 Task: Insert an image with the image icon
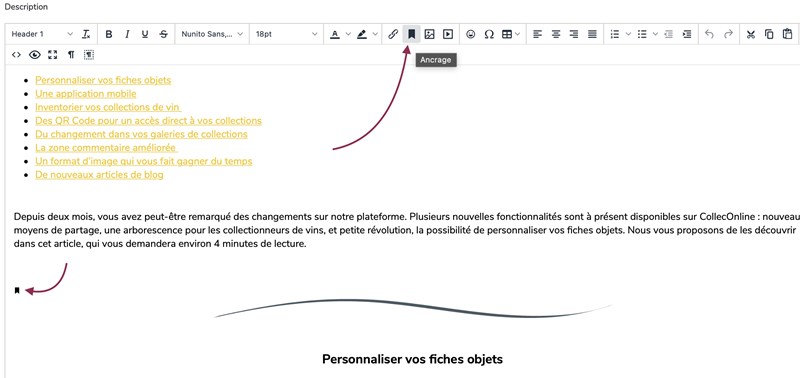(430, 34)
